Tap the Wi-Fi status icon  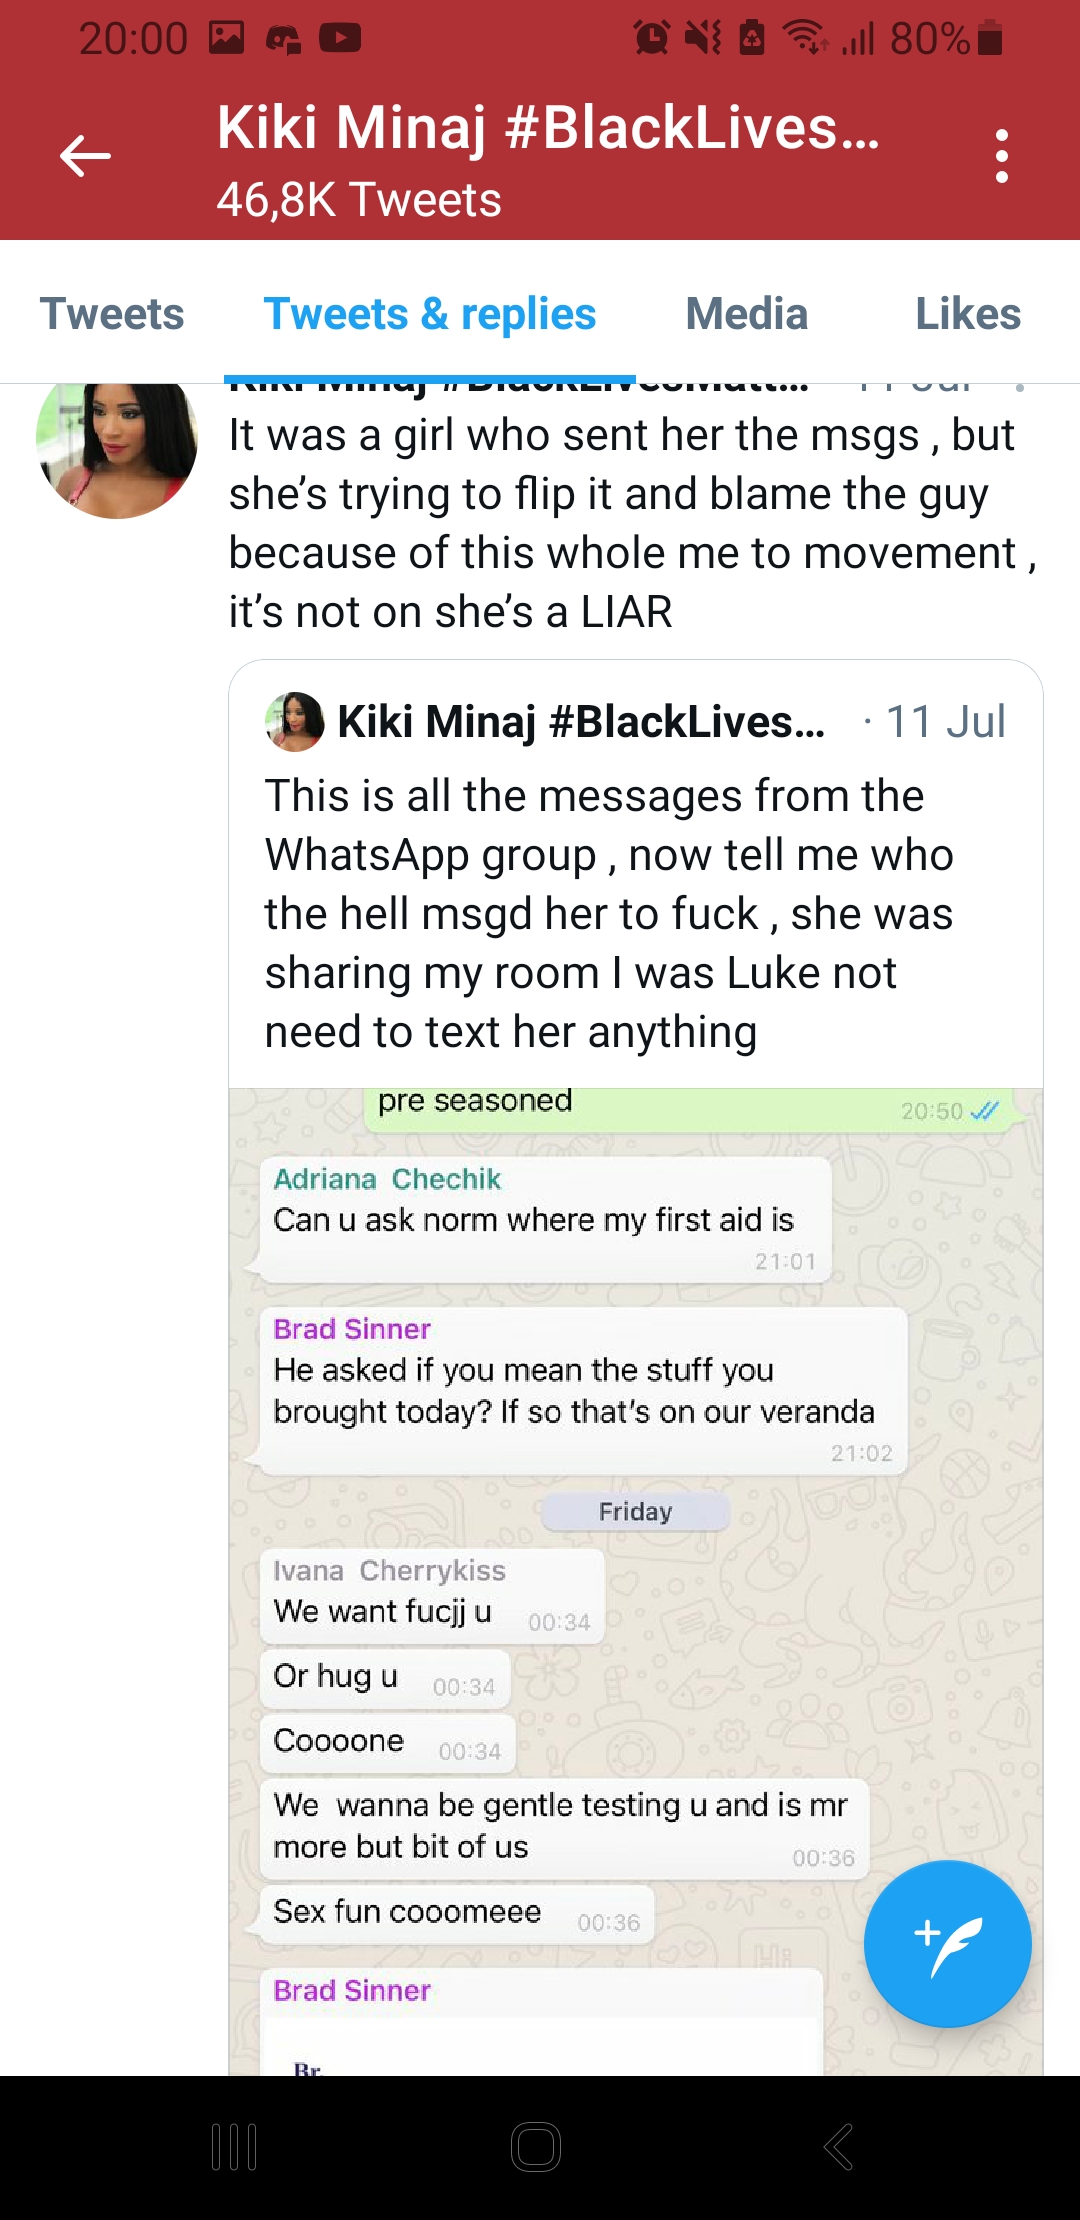803,39
